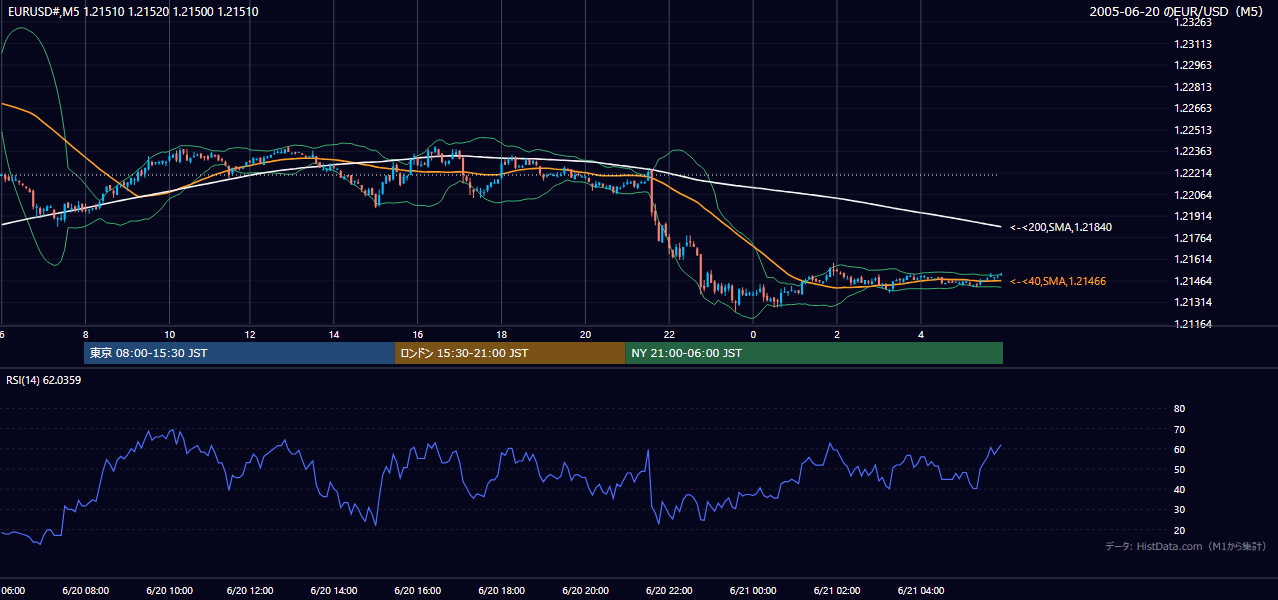Click price axis value 1.23263
Screen dimensions: 1278x600
tap(1192, 22)
